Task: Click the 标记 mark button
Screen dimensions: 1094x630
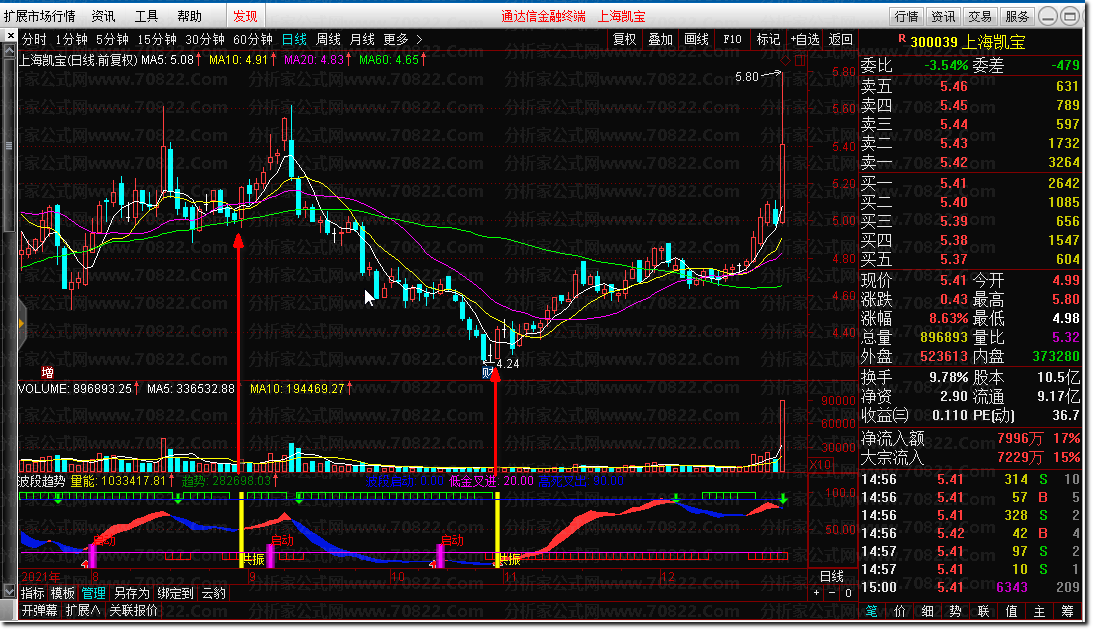Action: [768, 39]
